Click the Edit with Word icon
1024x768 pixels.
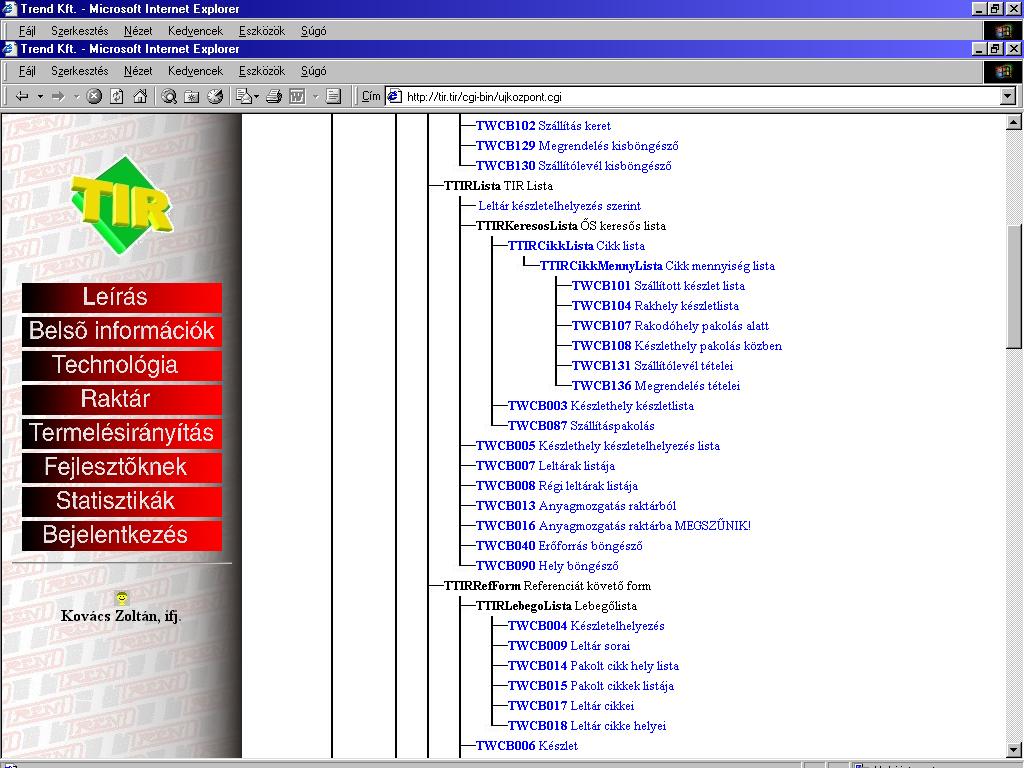(x=297, y=97)
